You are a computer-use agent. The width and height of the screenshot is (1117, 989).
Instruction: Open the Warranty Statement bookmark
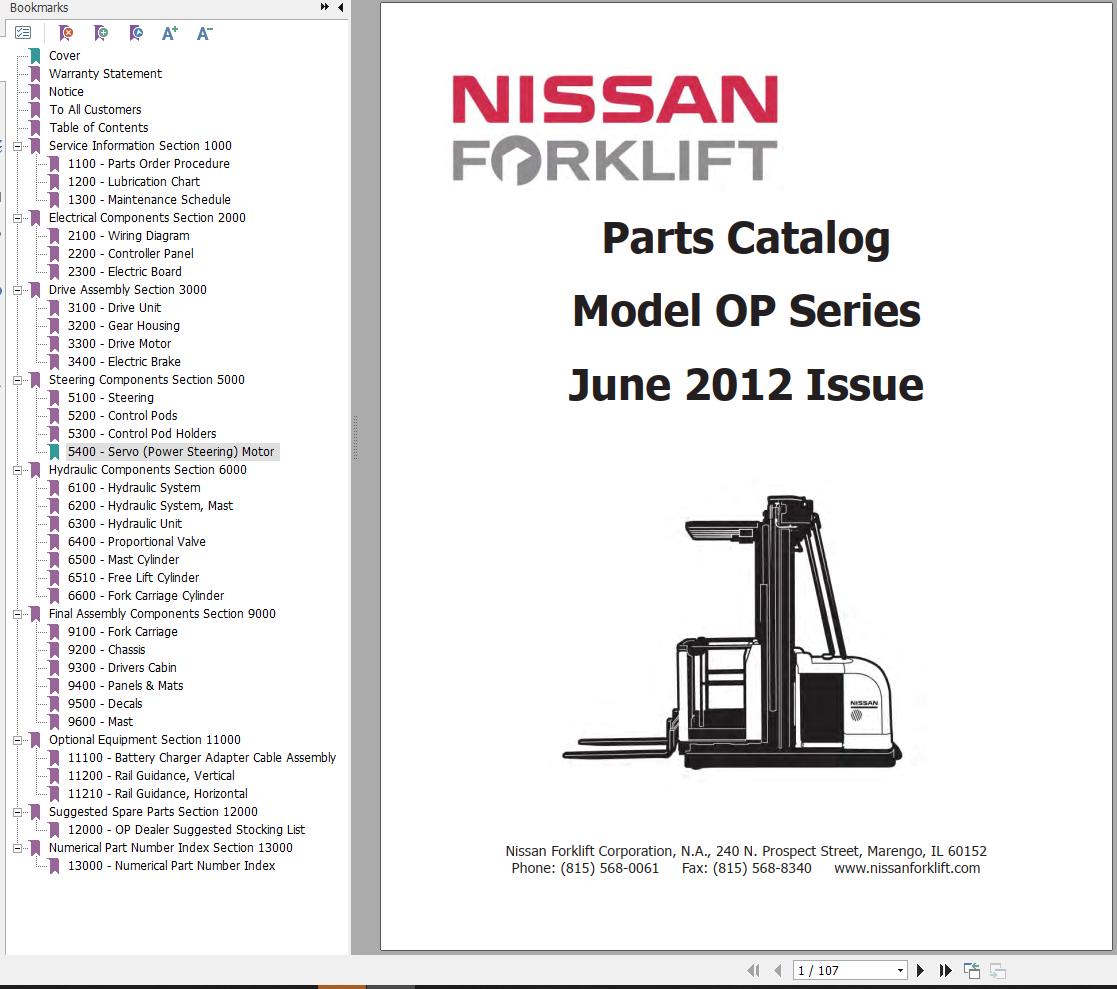click(105, 73)
